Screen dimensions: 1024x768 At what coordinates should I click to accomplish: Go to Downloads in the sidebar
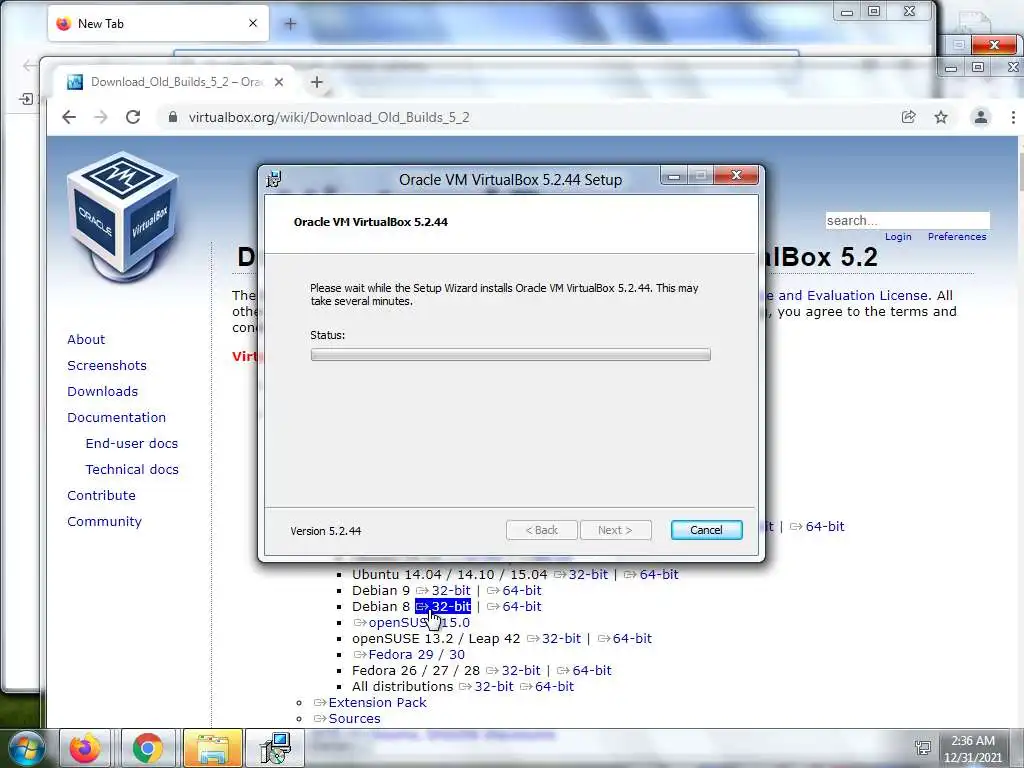pos(103,391)
